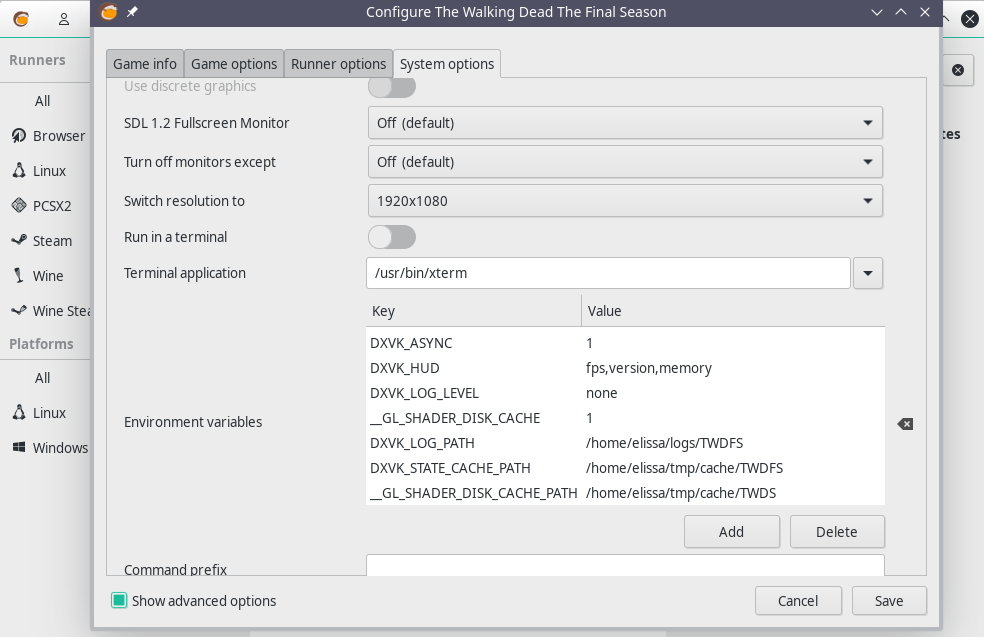Click the /home/elissa/tmp/cache/TWDFS value cell
Screen dimensions: 984x637
pos(685,469)
